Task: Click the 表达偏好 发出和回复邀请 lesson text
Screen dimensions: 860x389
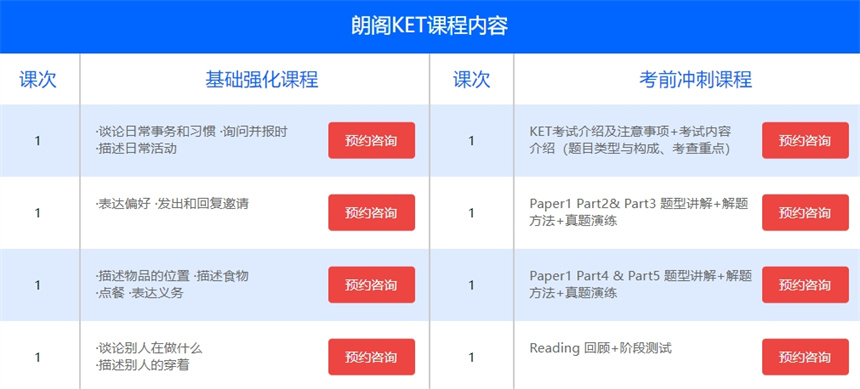Action: click(172, 204)
